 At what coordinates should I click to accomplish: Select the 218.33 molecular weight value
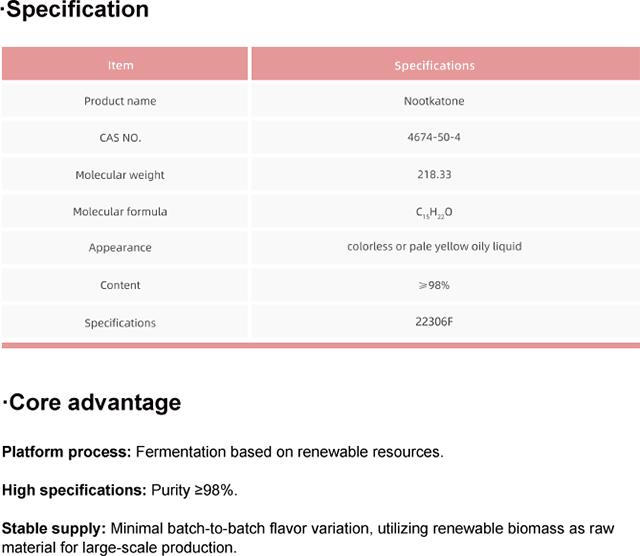point(434,175)
